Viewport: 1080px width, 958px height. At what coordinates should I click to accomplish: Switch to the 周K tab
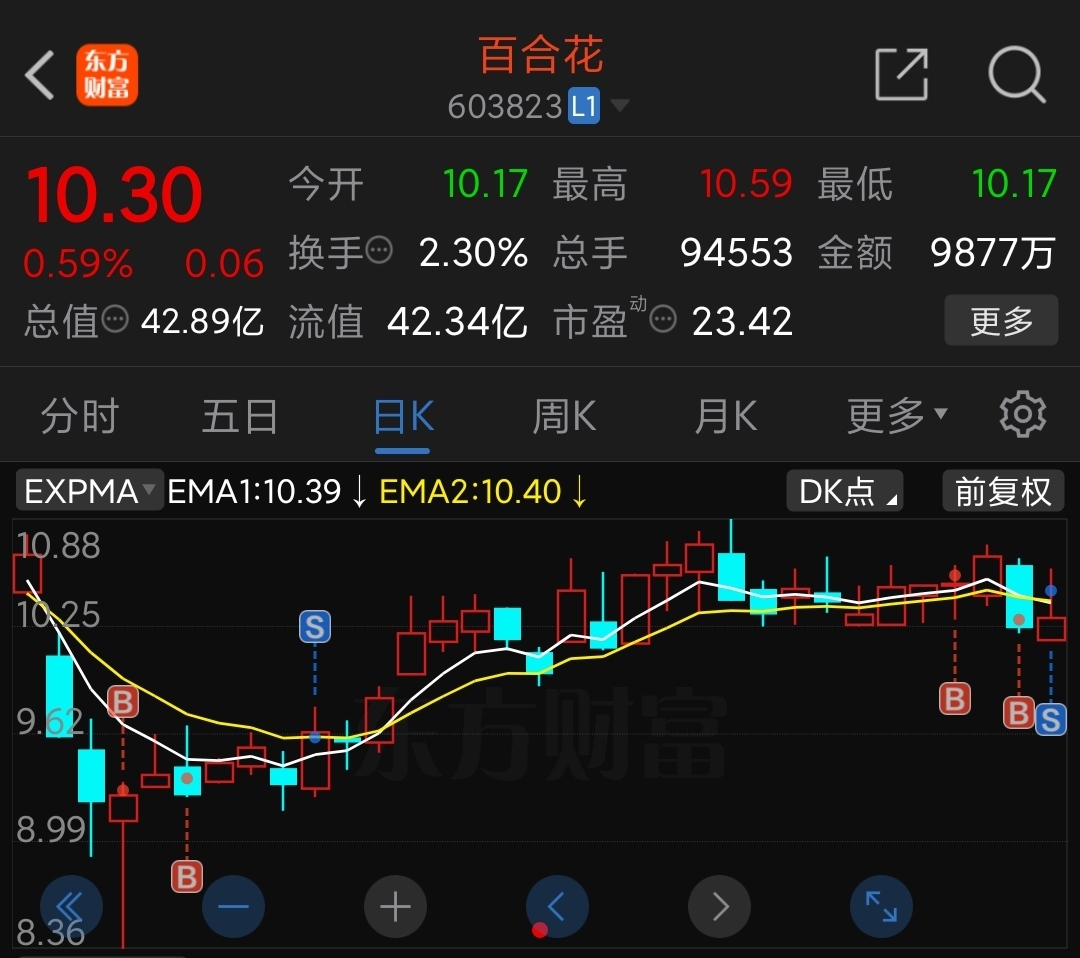564,416
